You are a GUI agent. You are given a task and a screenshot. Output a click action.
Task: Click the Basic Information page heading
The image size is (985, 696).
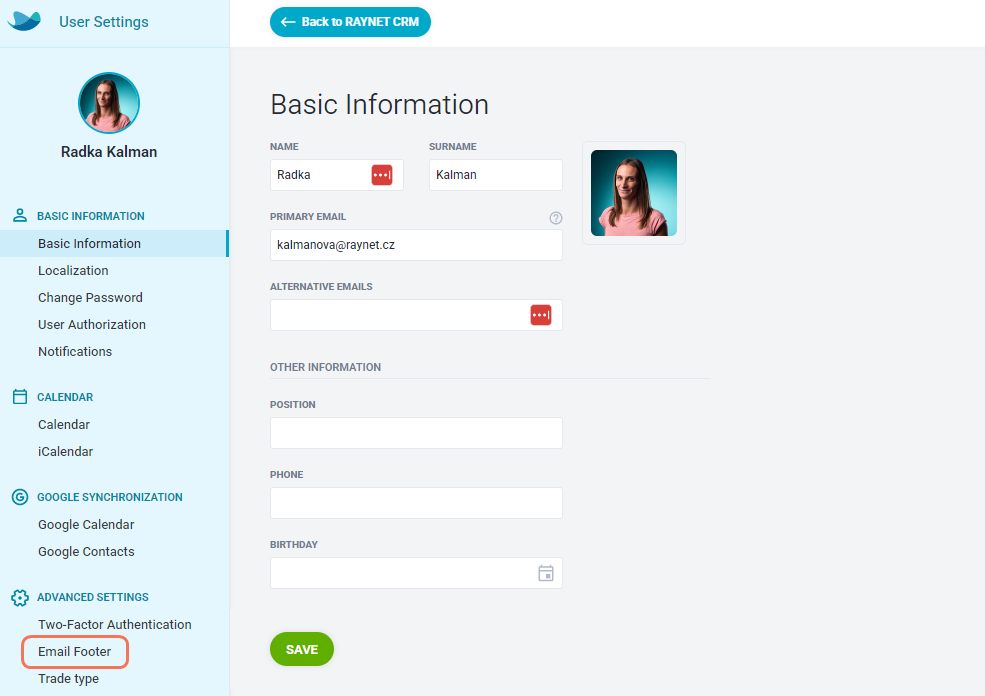pos(379,104)
